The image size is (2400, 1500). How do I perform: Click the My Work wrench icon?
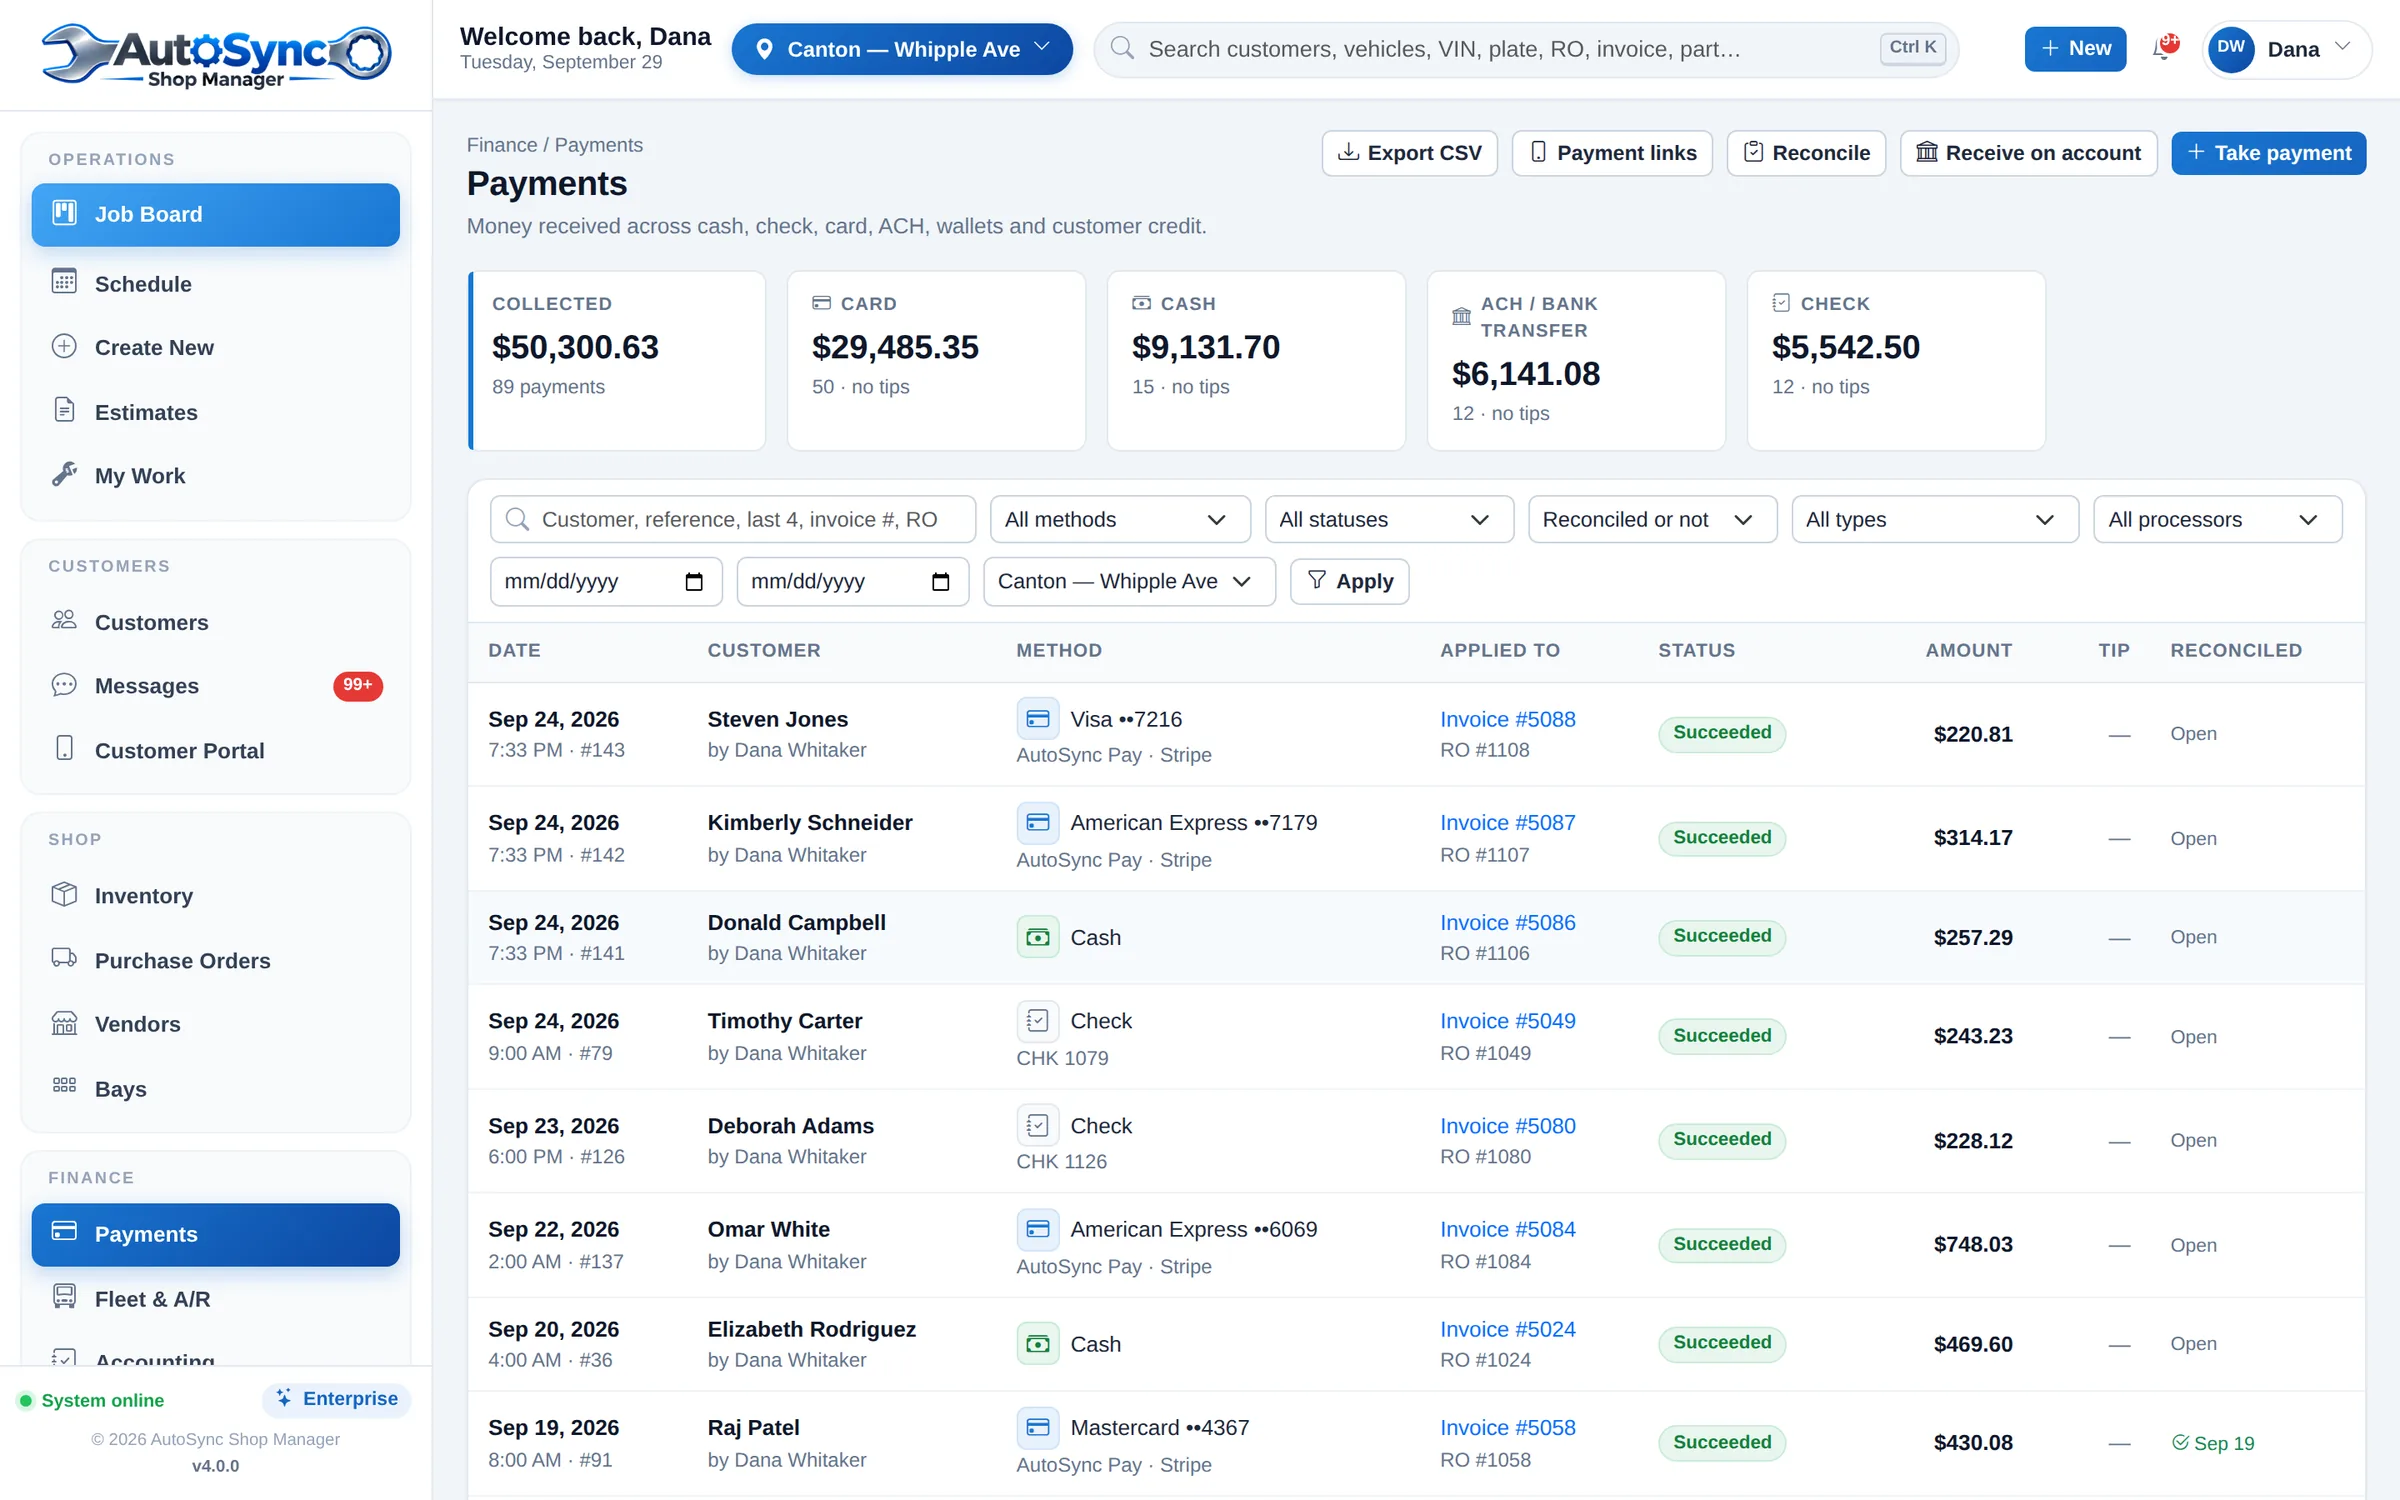pos(64,474)
